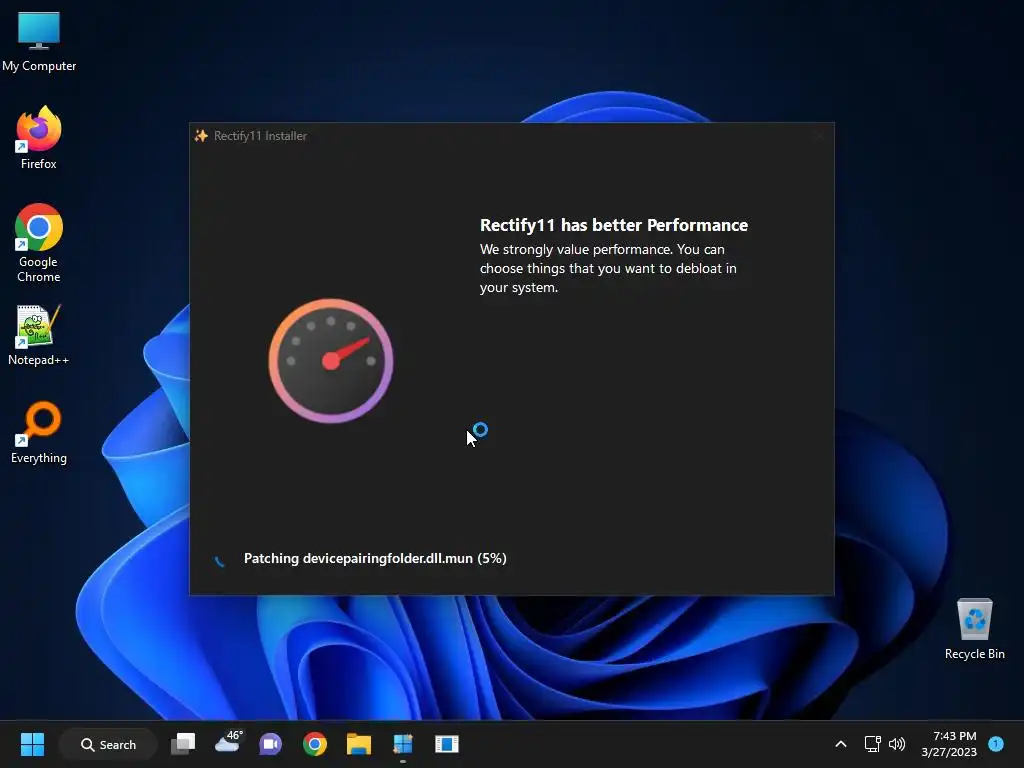Open Task View on the taskbar
1024x768 pixels.
183,744
